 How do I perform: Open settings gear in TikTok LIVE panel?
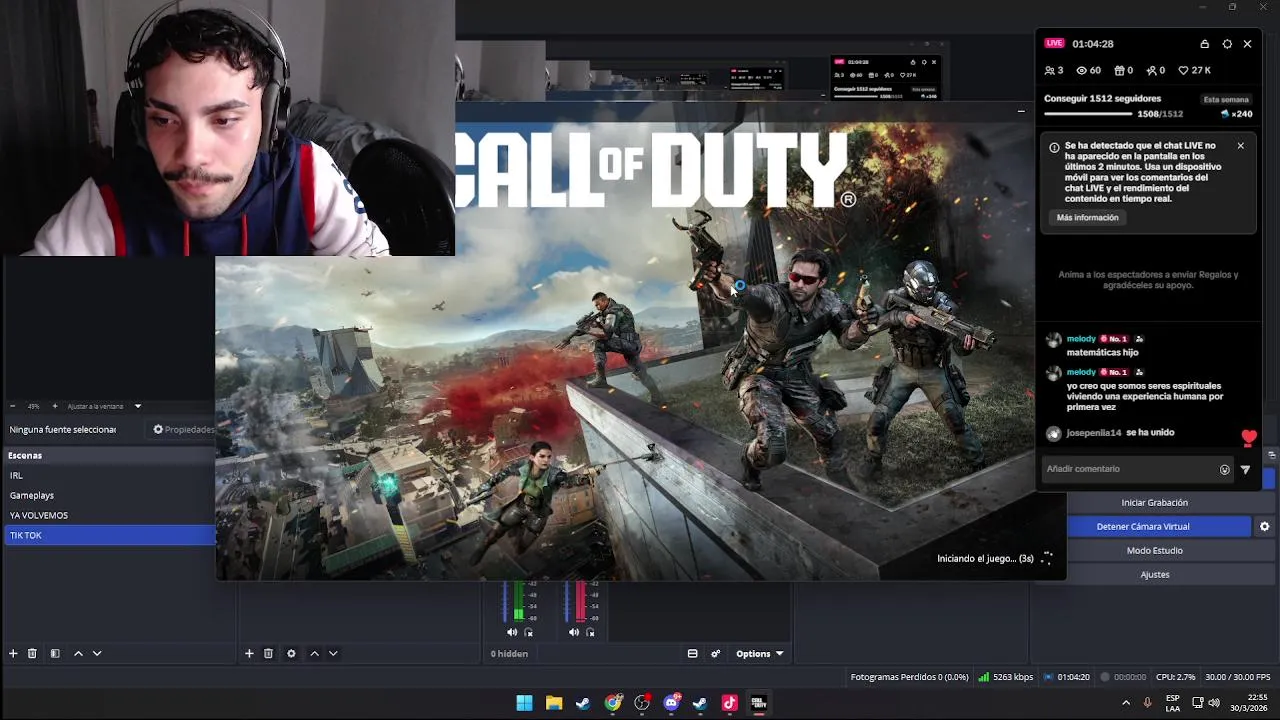click(1227, 44)
